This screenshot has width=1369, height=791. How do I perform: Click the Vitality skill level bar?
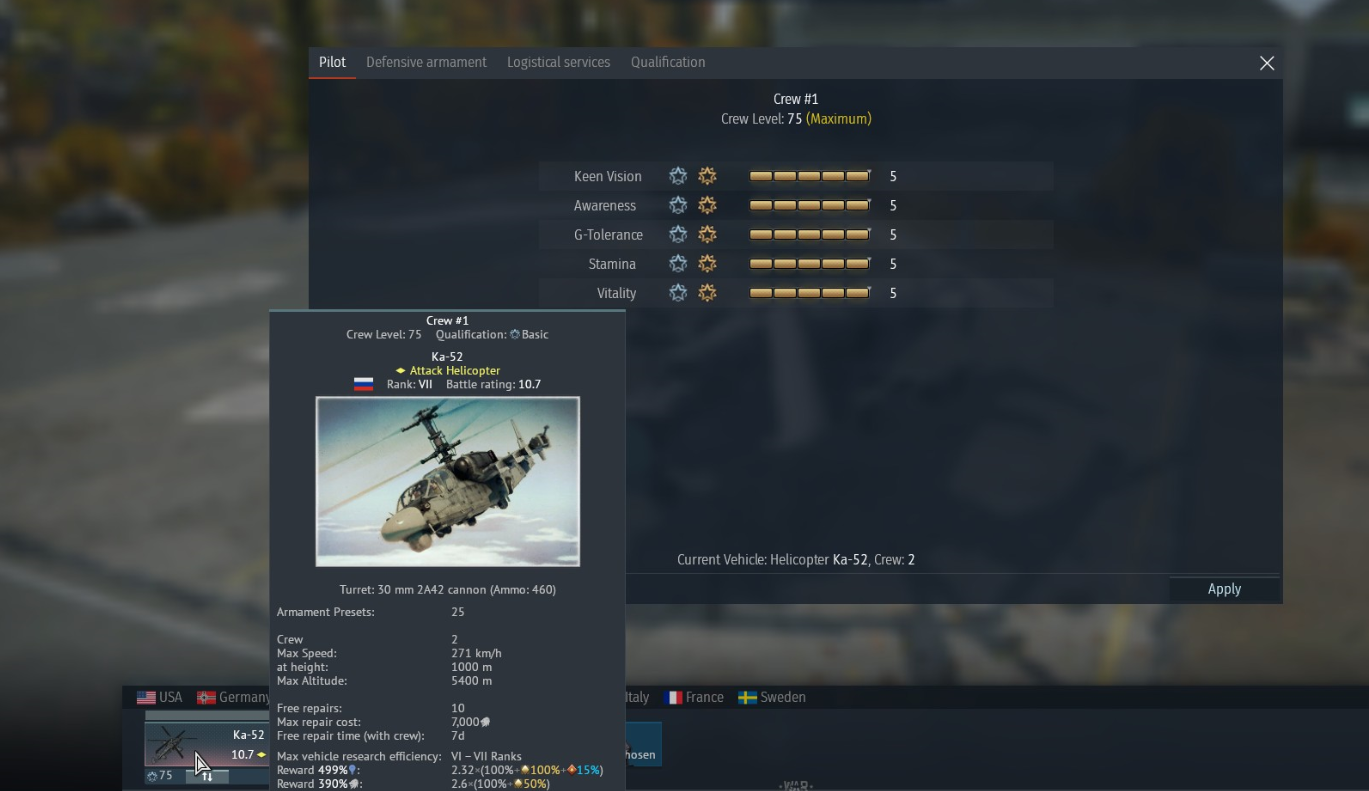pos(810,293)
